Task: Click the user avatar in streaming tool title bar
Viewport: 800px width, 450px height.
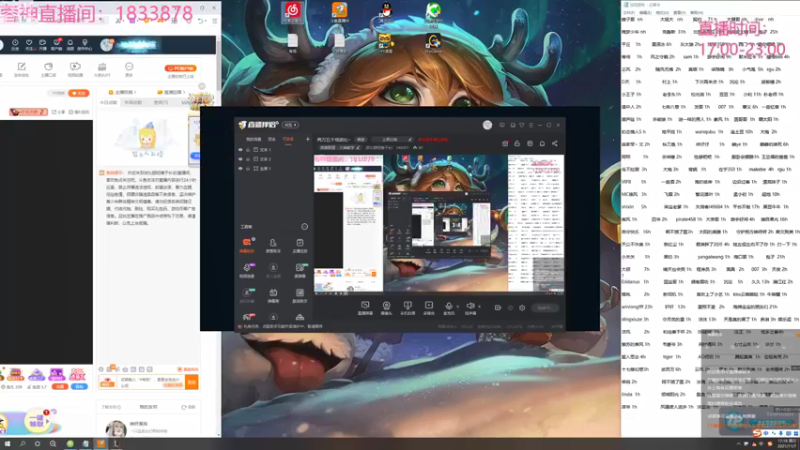Action: point(487,125)
